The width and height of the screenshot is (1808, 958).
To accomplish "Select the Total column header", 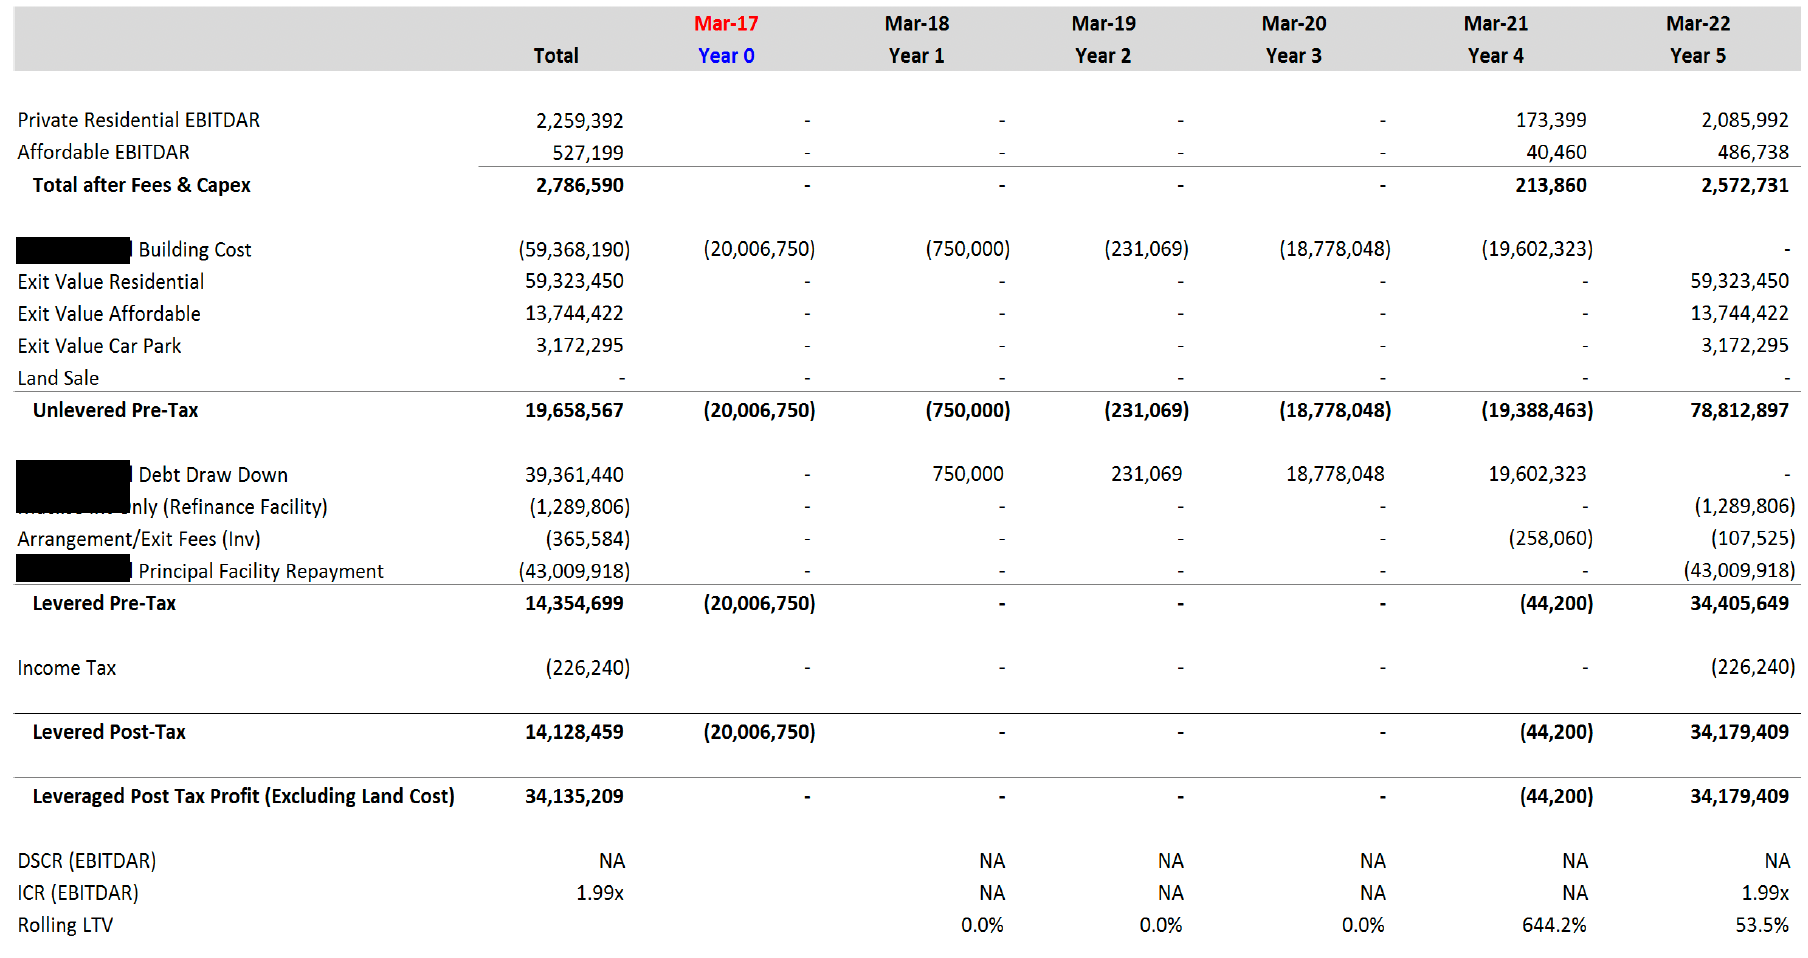I will pyautogui.click(x=556, y=56).
